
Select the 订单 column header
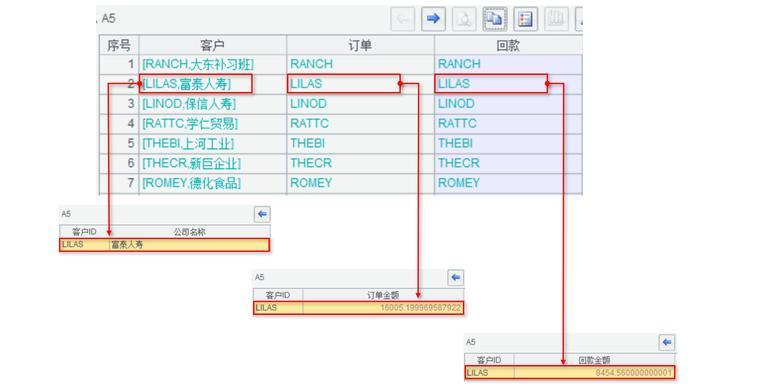click(360, 45)
